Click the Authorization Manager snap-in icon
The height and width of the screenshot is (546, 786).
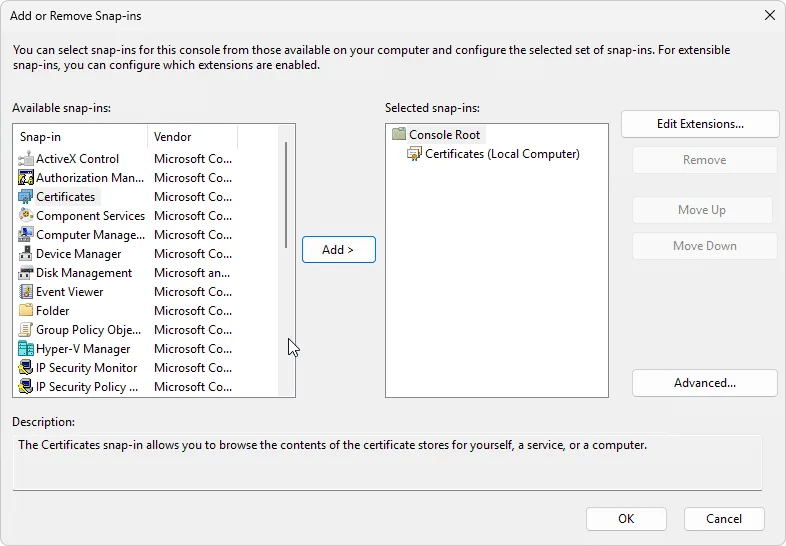26,178
